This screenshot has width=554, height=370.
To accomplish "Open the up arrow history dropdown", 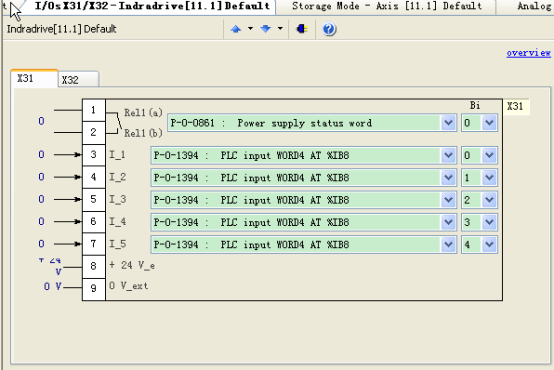I will [x=250, y=29].
